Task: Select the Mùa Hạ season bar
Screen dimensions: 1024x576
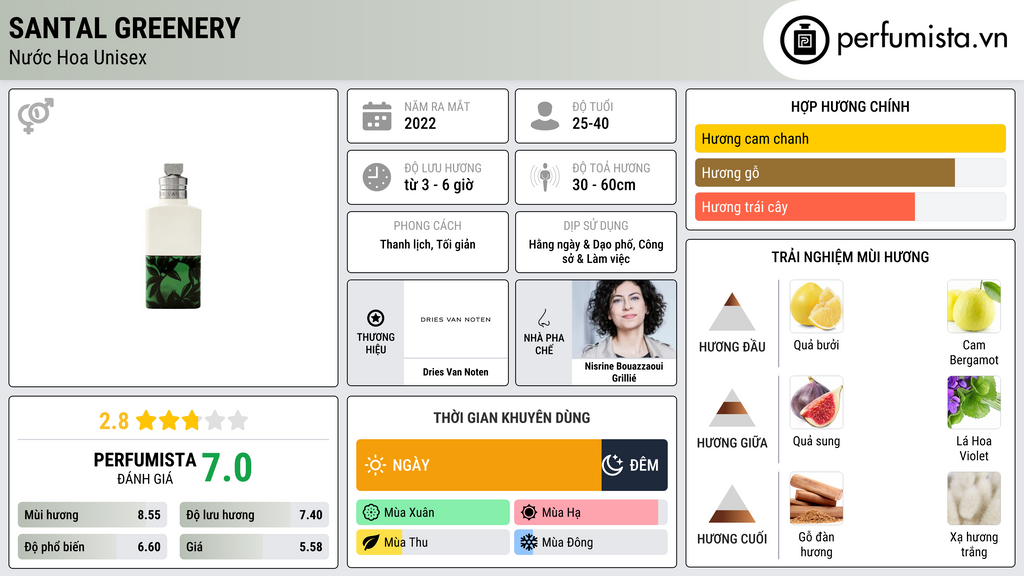Action: [x=591, y=513]
